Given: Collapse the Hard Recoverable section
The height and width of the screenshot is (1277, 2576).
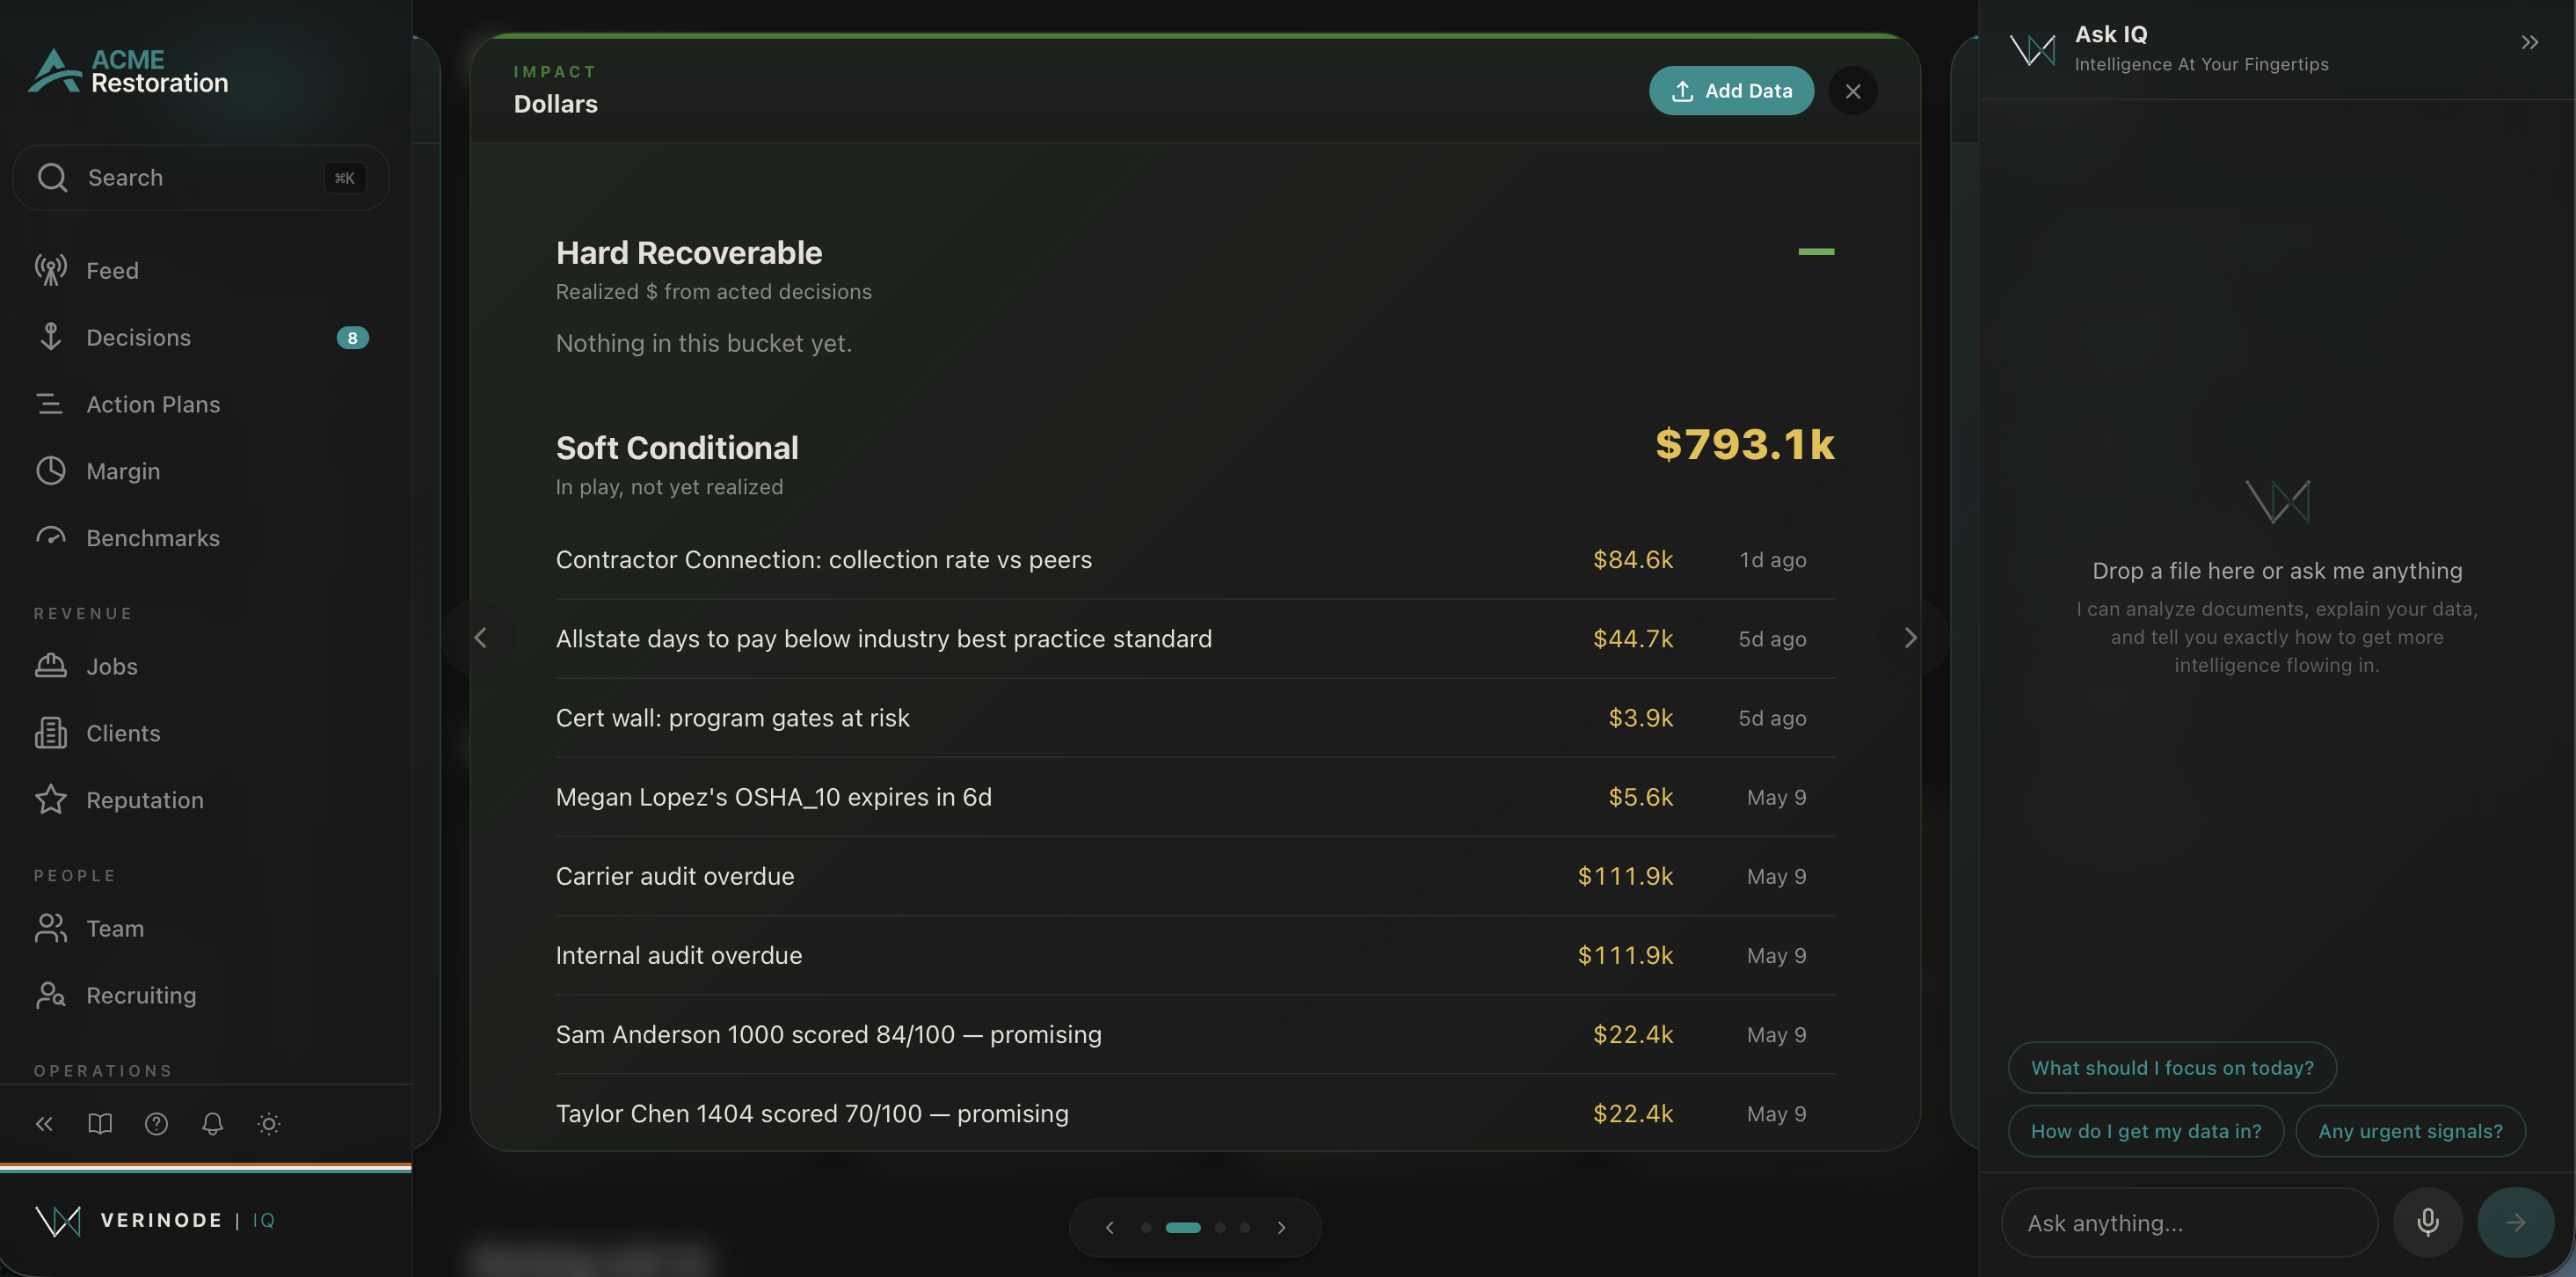Looking at the screenshot, I should coord(1816,252).
